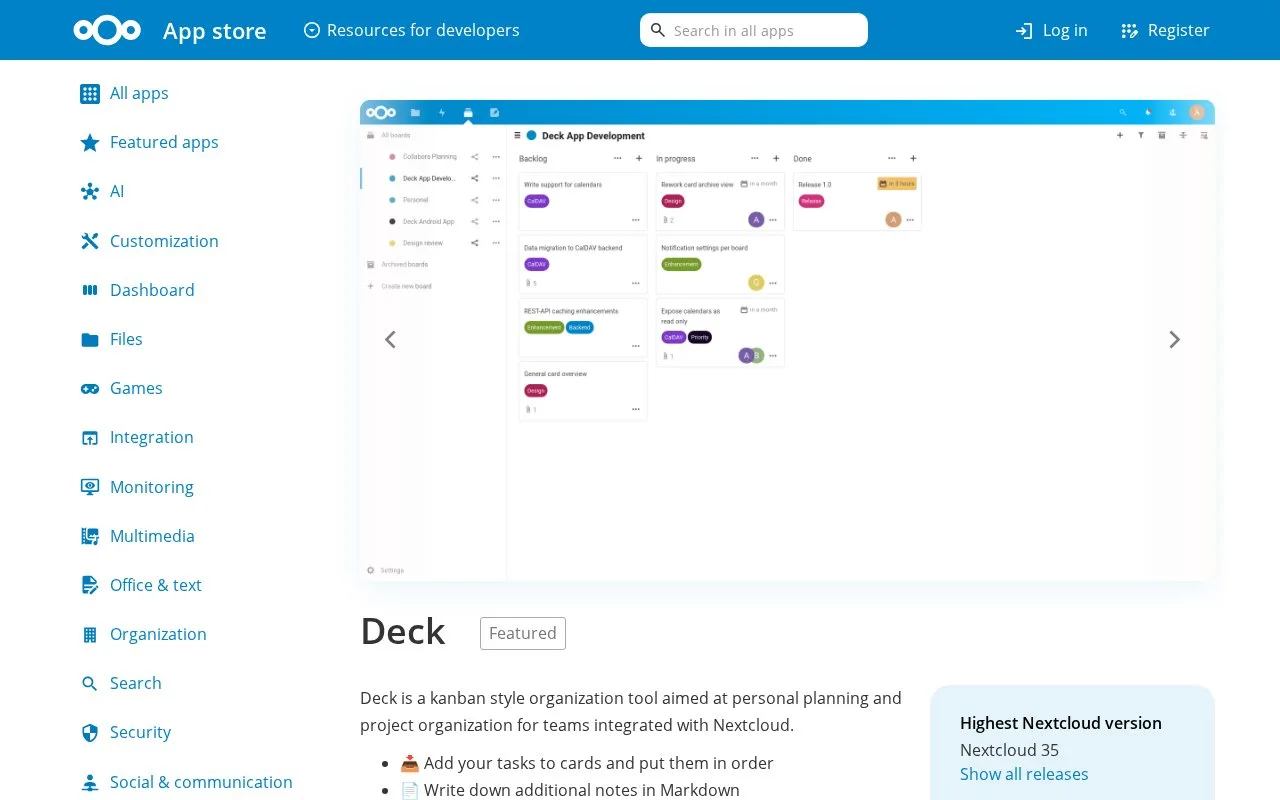
Task: Click the Log in arrow icon
Action: pos(1024,31)
